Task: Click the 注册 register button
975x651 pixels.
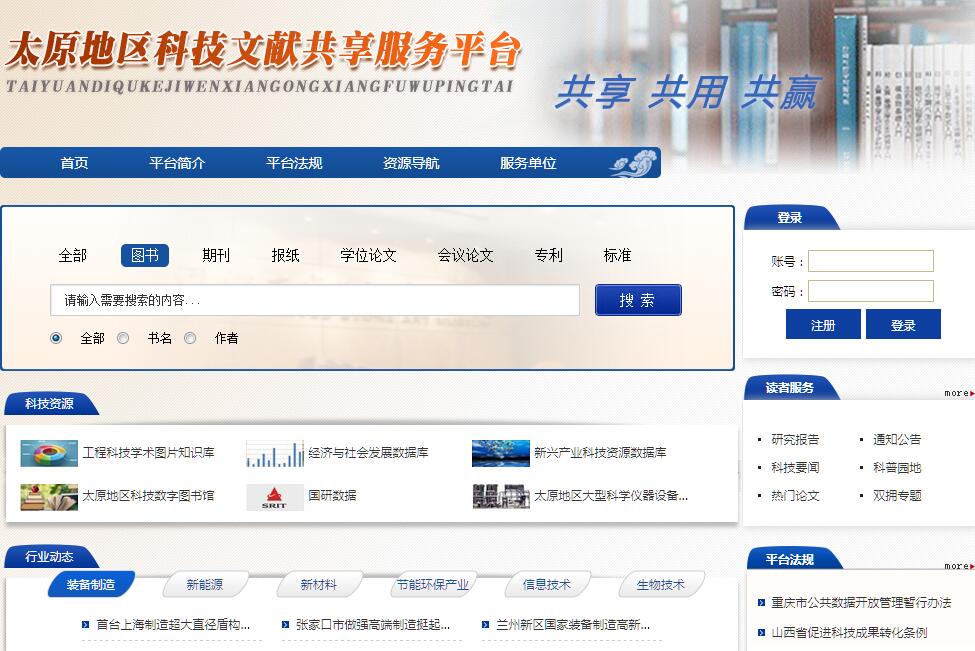Action: pyautogui.click(x=823, y=325)
